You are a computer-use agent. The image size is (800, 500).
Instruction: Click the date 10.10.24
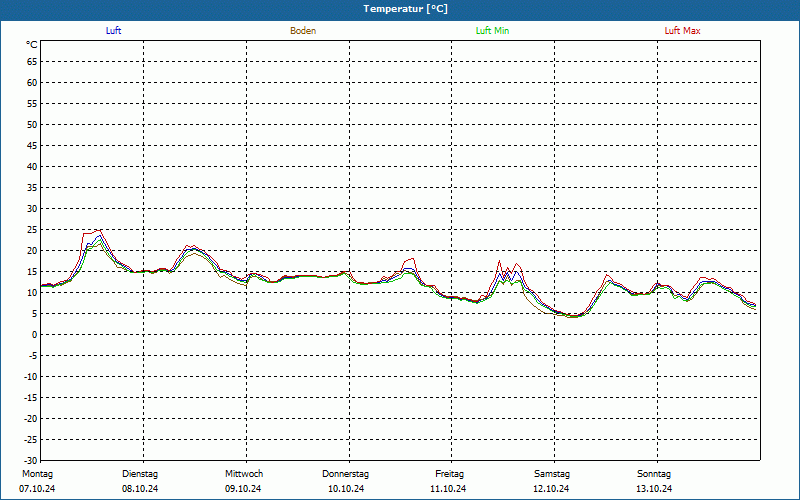(x=346, y=489)
